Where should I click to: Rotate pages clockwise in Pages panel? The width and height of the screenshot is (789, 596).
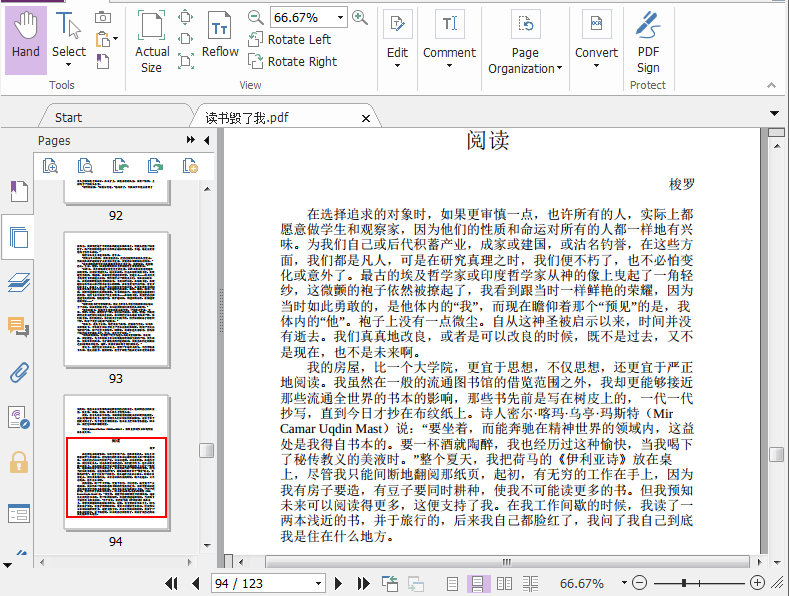pos(155,166)
